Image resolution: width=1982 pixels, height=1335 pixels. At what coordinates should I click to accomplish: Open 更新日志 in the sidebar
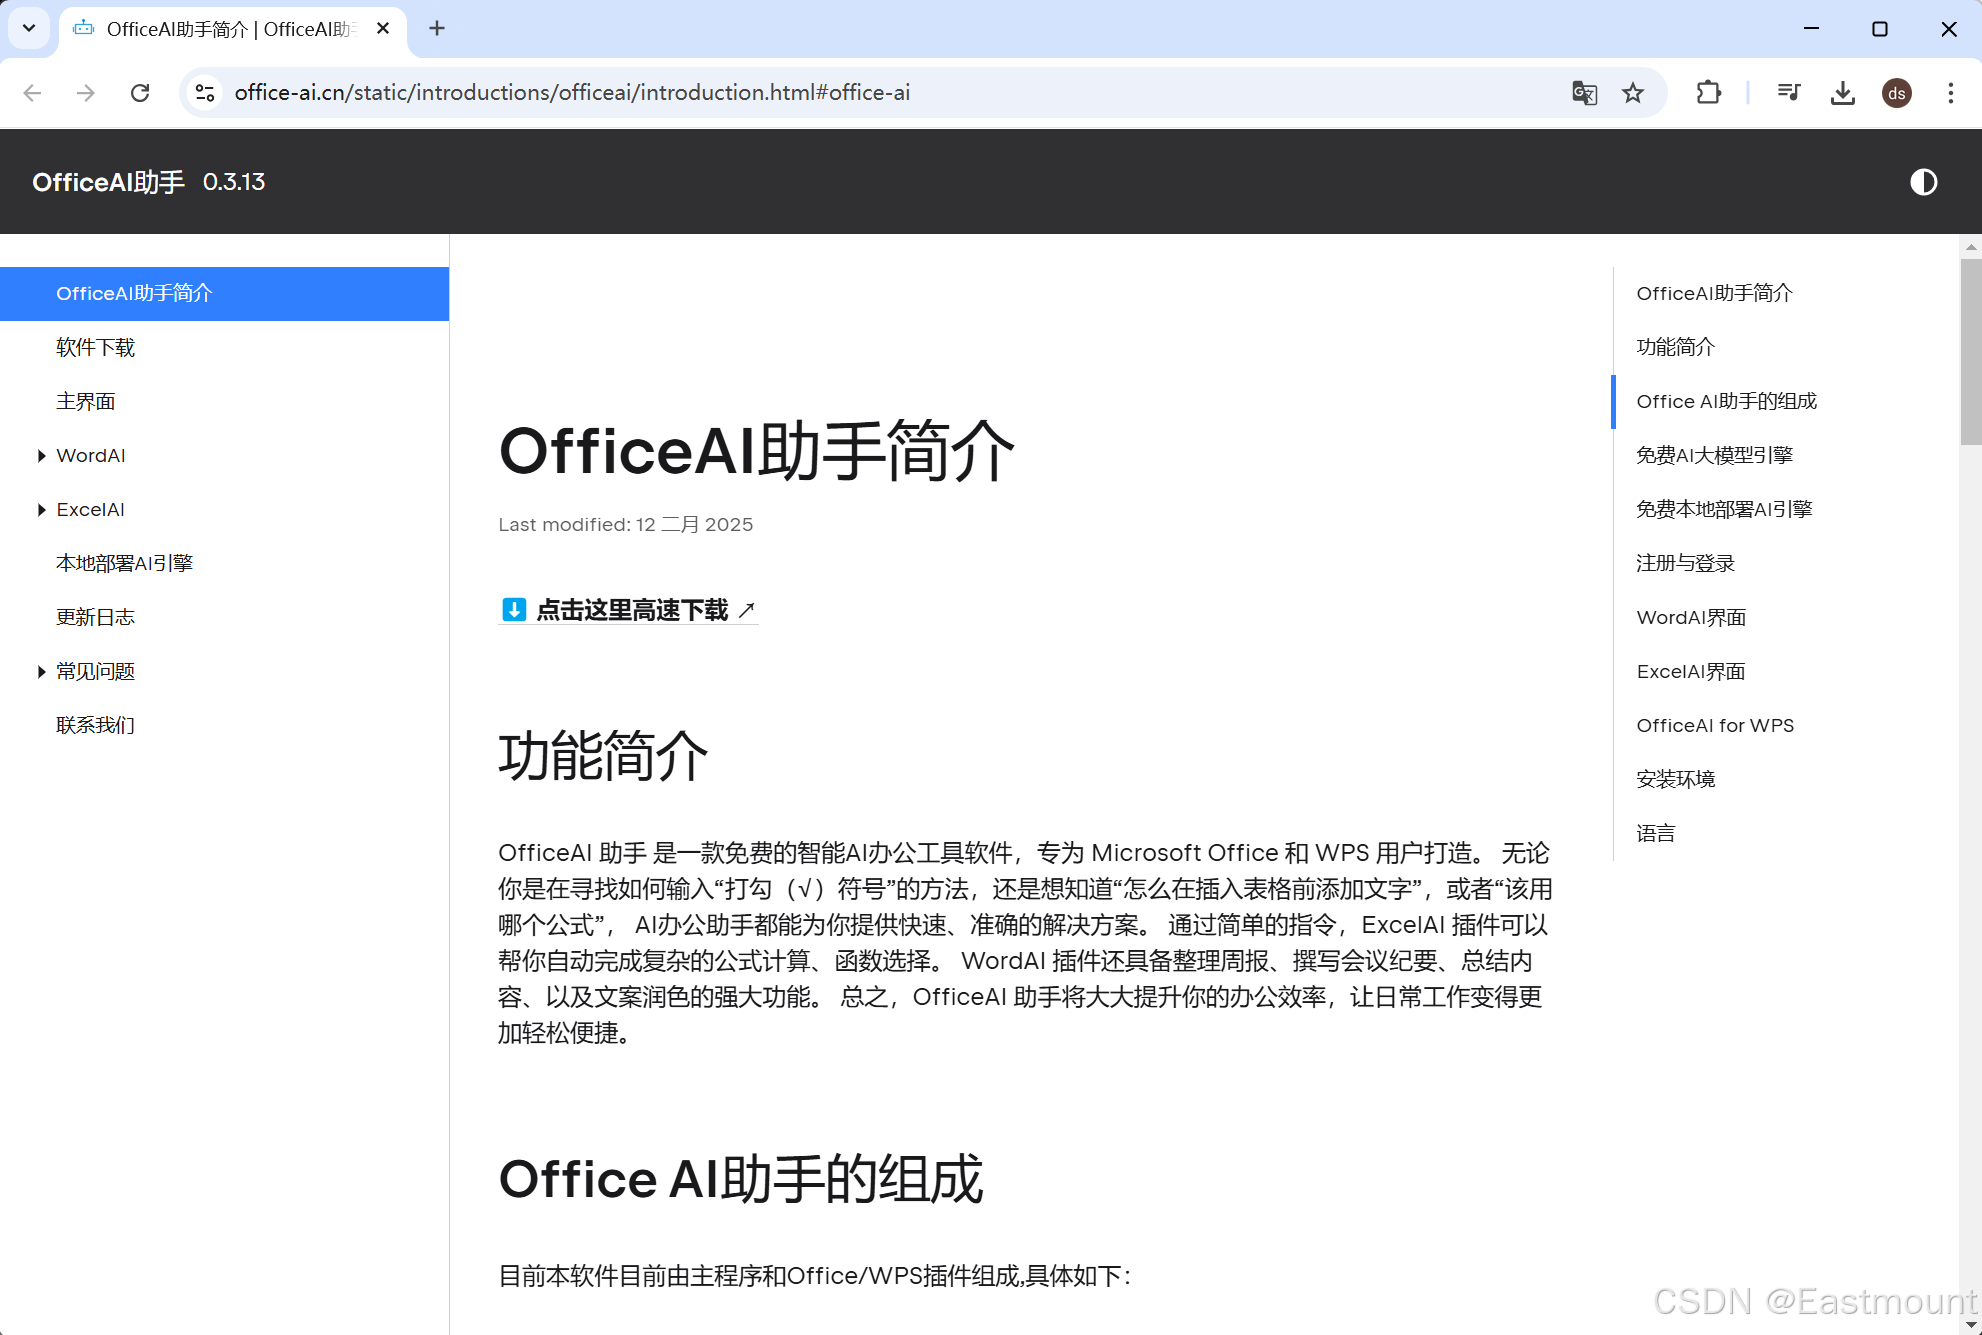pyautogui.click(x=96, y=618)
